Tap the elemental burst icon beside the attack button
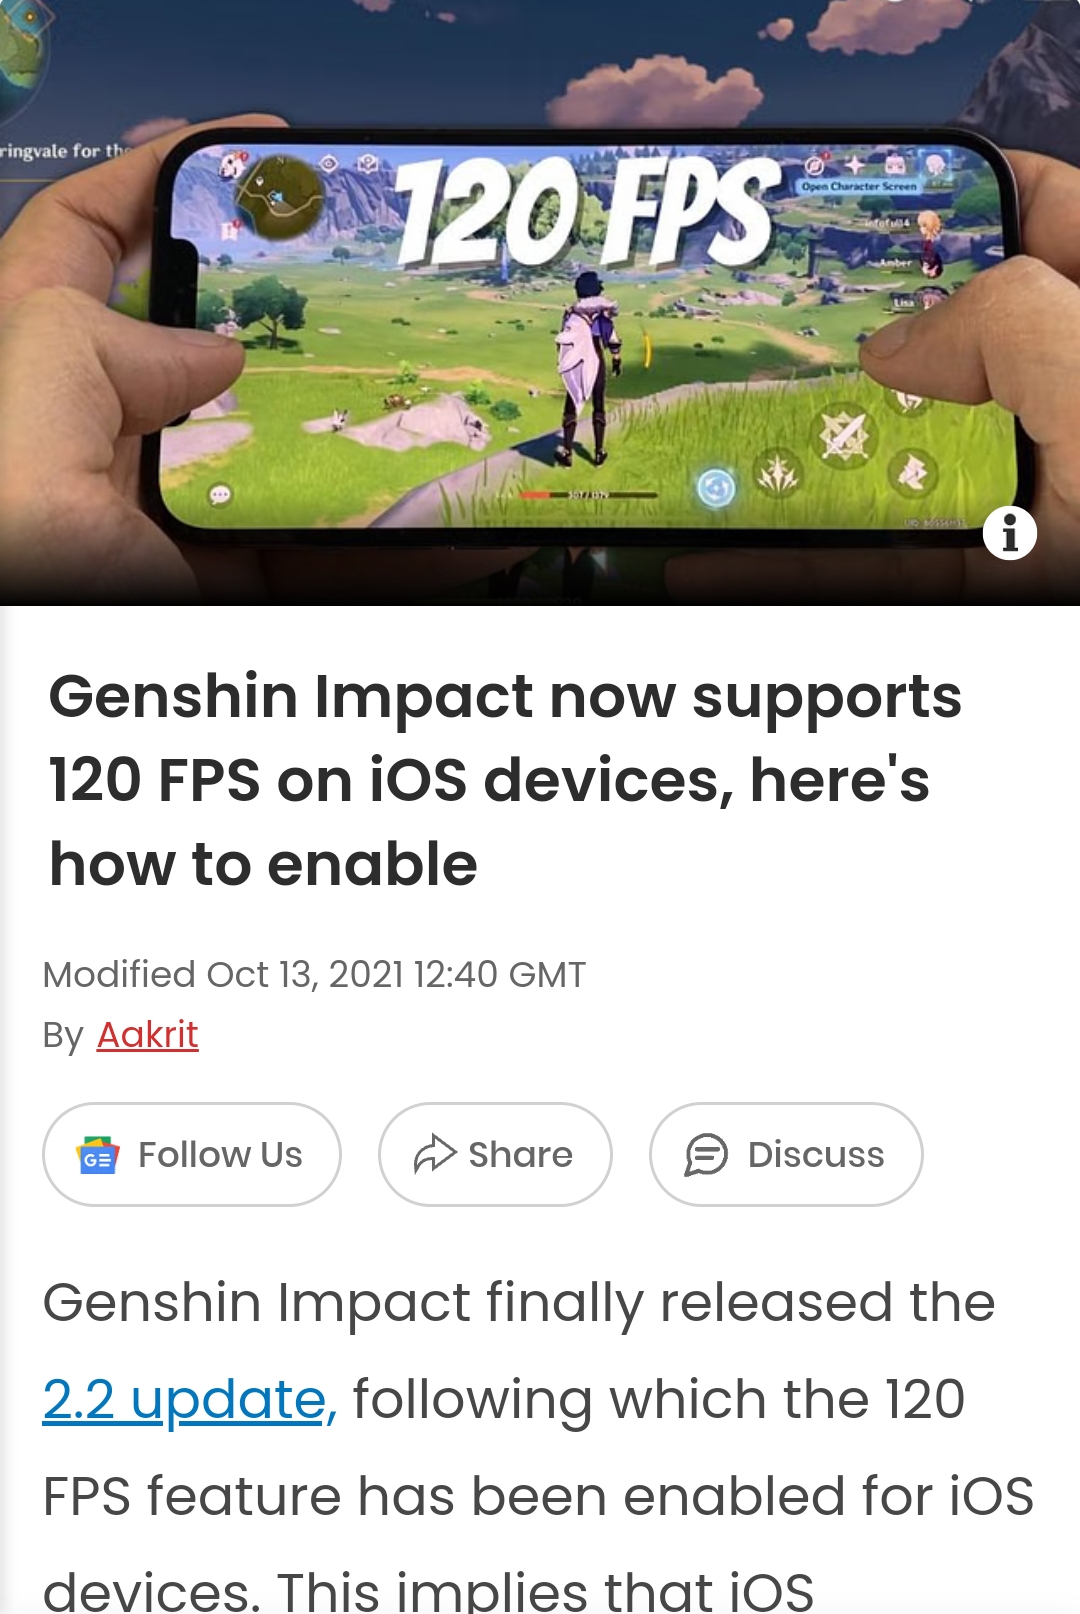The height and width of the screenshot is (1614, 1080). click(x=778, y=473)
